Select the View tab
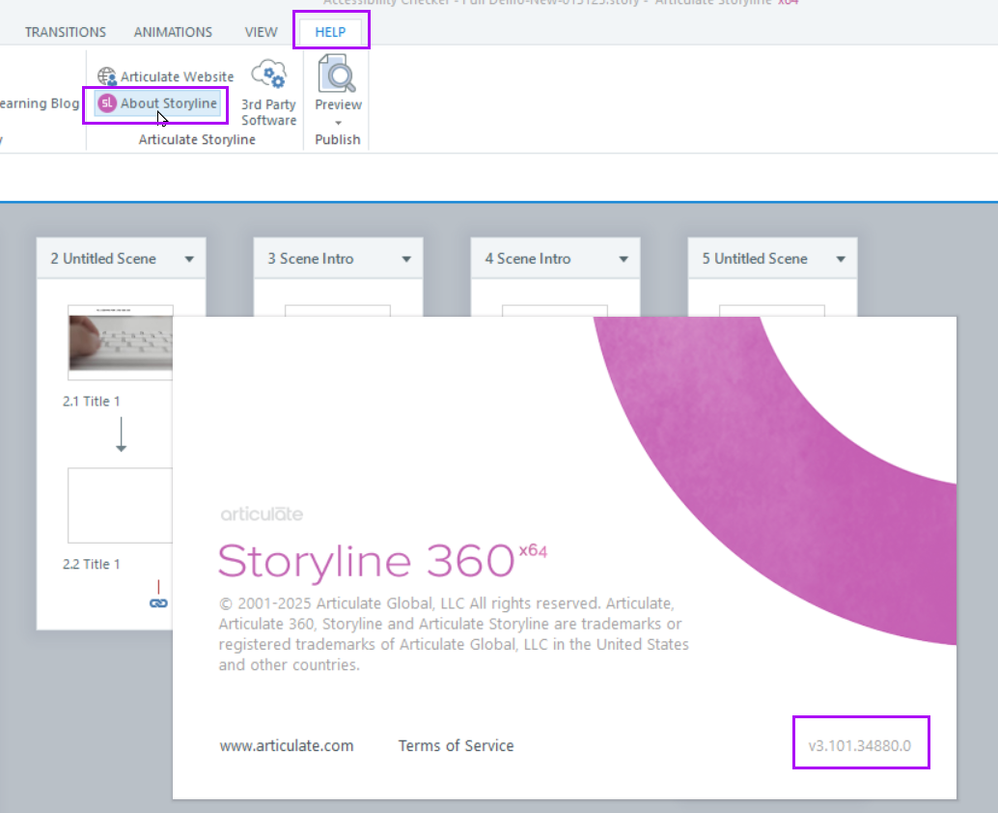Viewport: 998px width, 813px height. [261, 32]
